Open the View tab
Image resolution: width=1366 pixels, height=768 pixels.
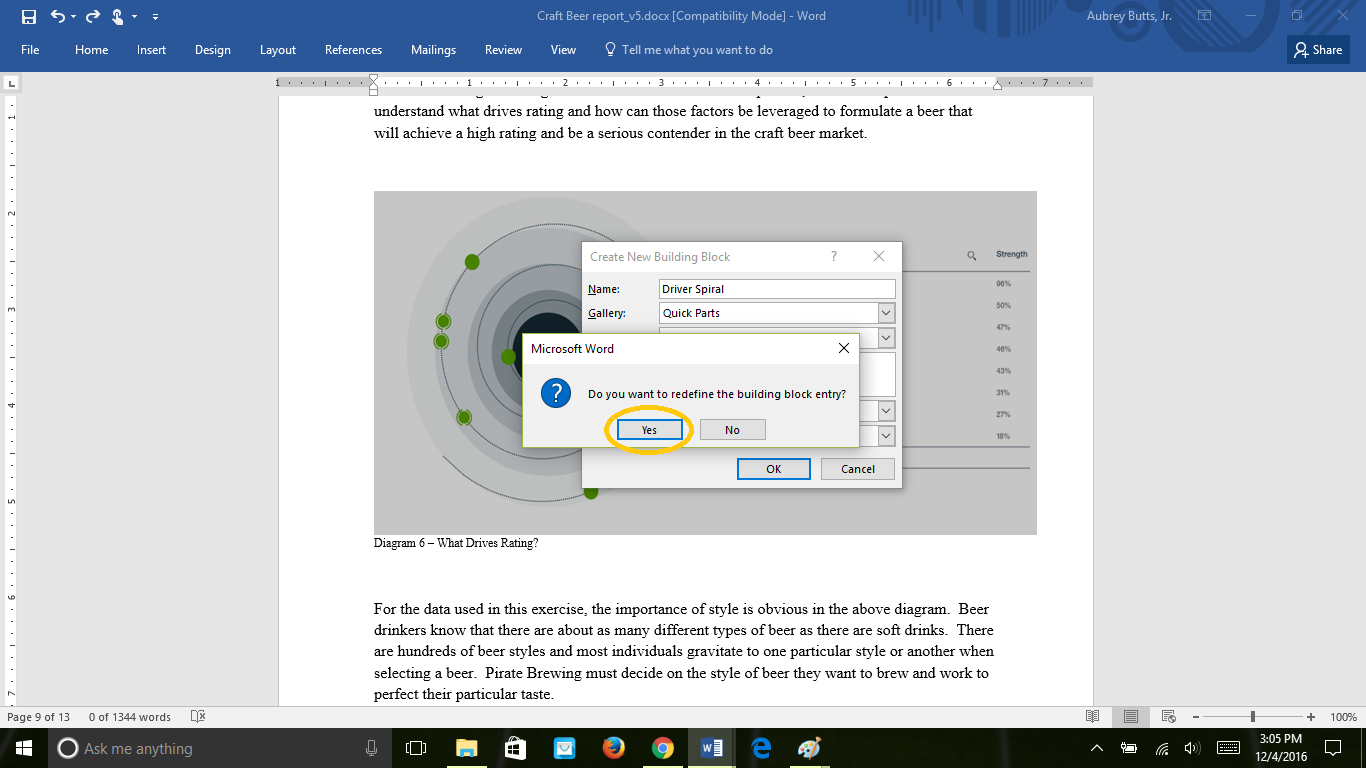(563, 50)
